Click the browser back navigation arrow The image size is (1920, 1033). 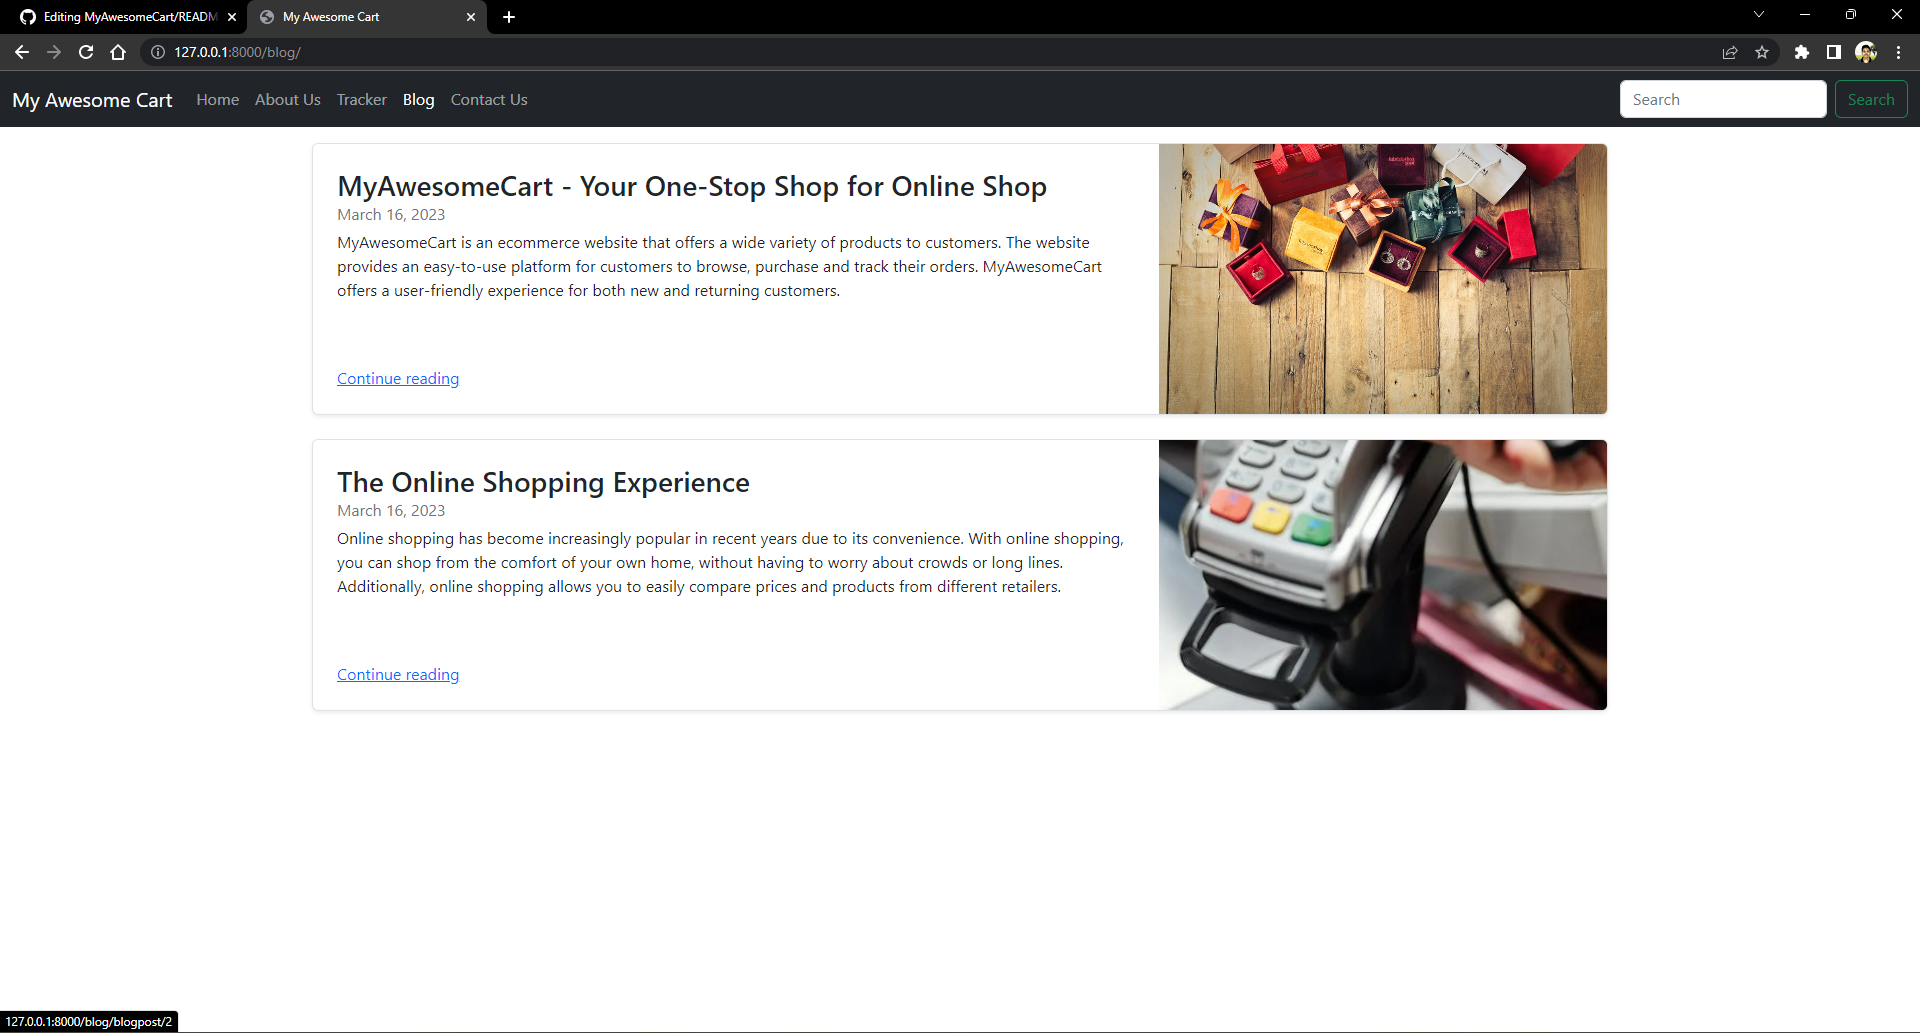(x=22, y=51)
